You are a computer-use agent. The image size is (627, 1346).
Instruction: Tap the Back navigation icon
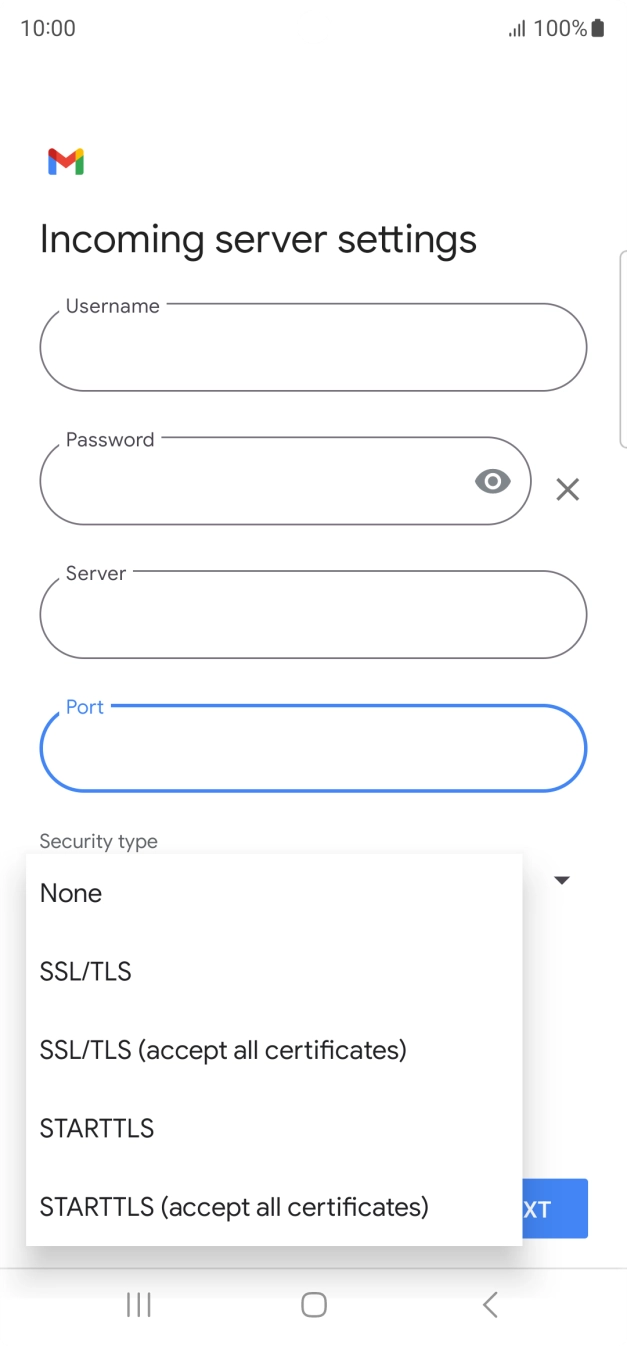(489, 1304)
